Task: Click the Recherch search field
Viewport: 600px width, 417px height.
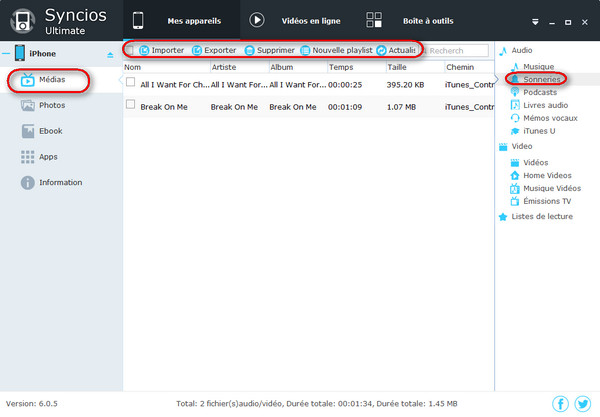Action: [456, 50]
